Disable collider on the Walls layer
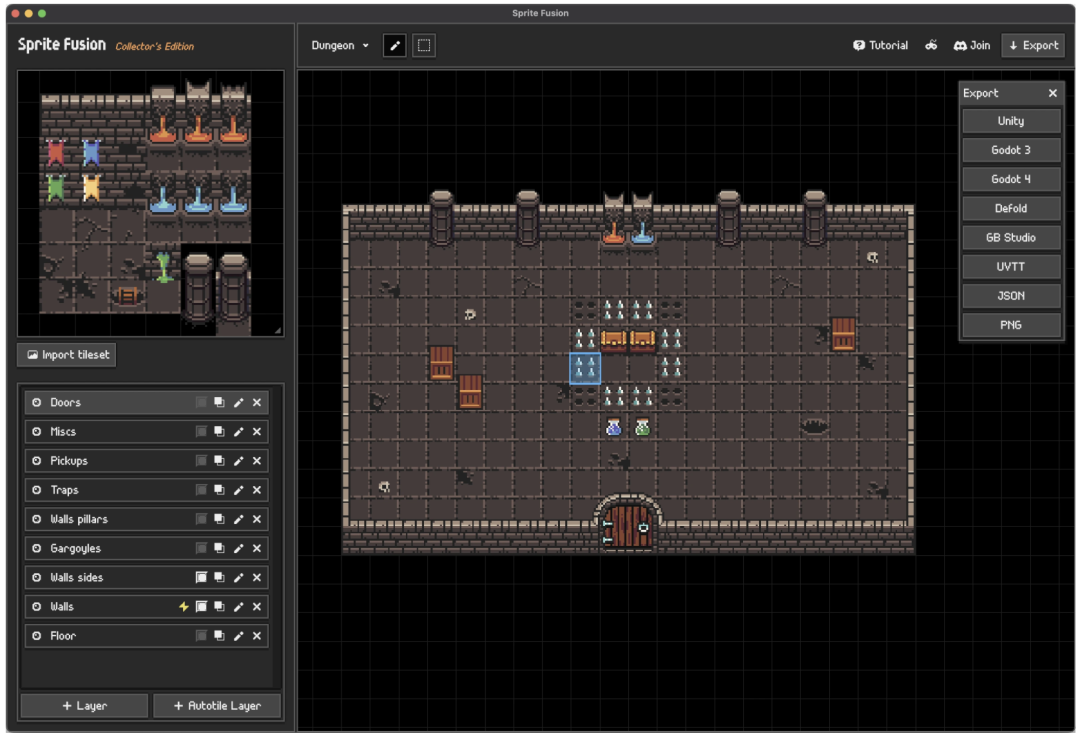Viewport: 1080px width, 740px height. pyautogui.click(x=201, y=607)
